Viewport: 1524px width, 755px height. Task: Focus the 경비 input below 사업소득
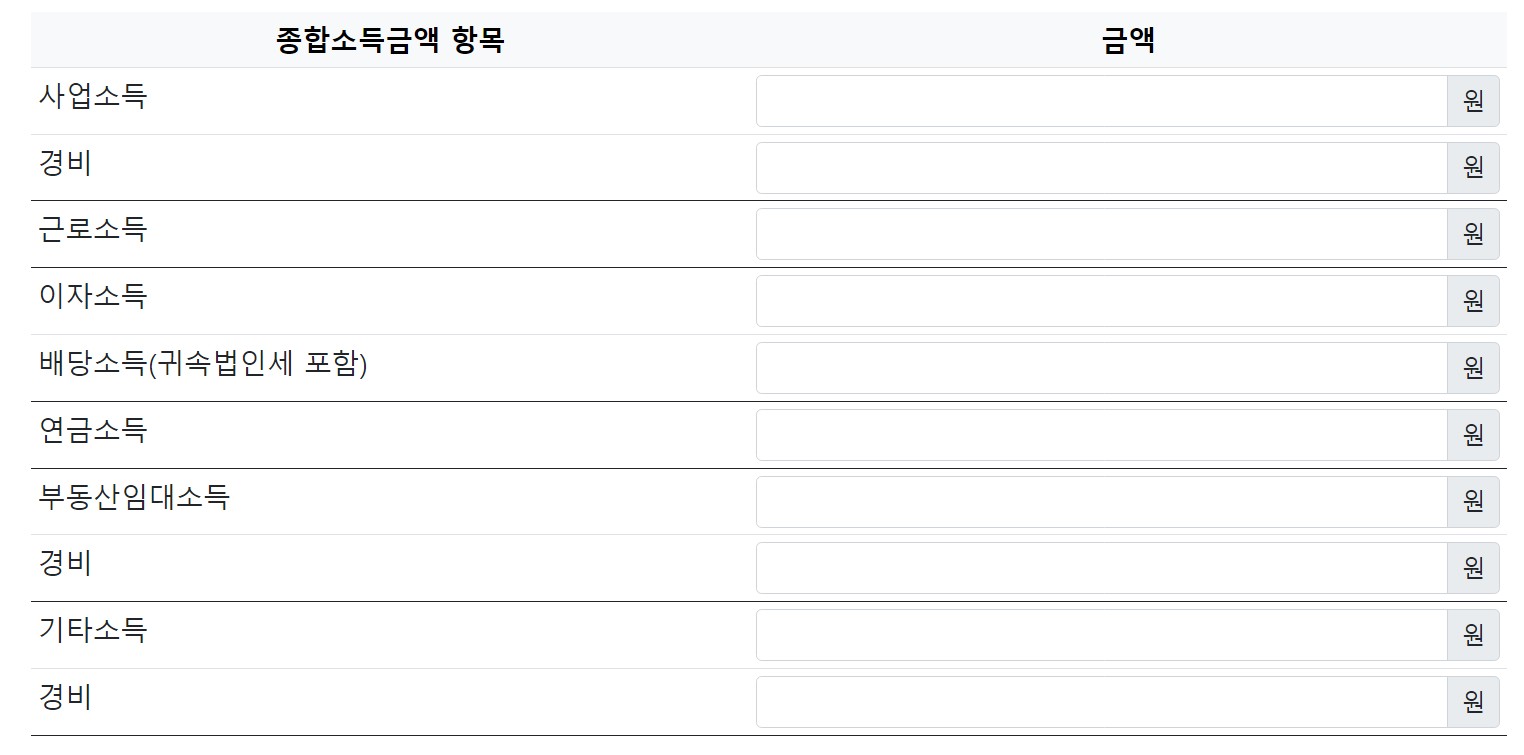click(x=1102, y=168)
